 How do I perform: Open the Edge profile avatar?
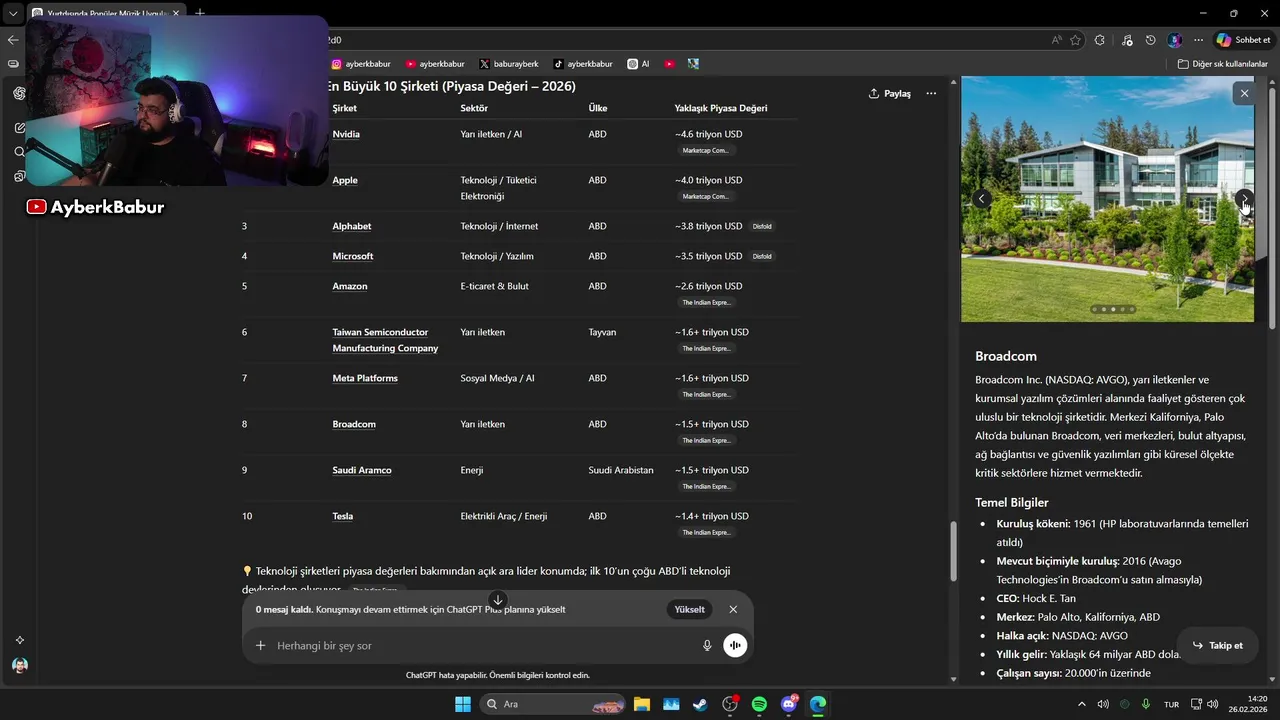click(x=1175, y=40)
